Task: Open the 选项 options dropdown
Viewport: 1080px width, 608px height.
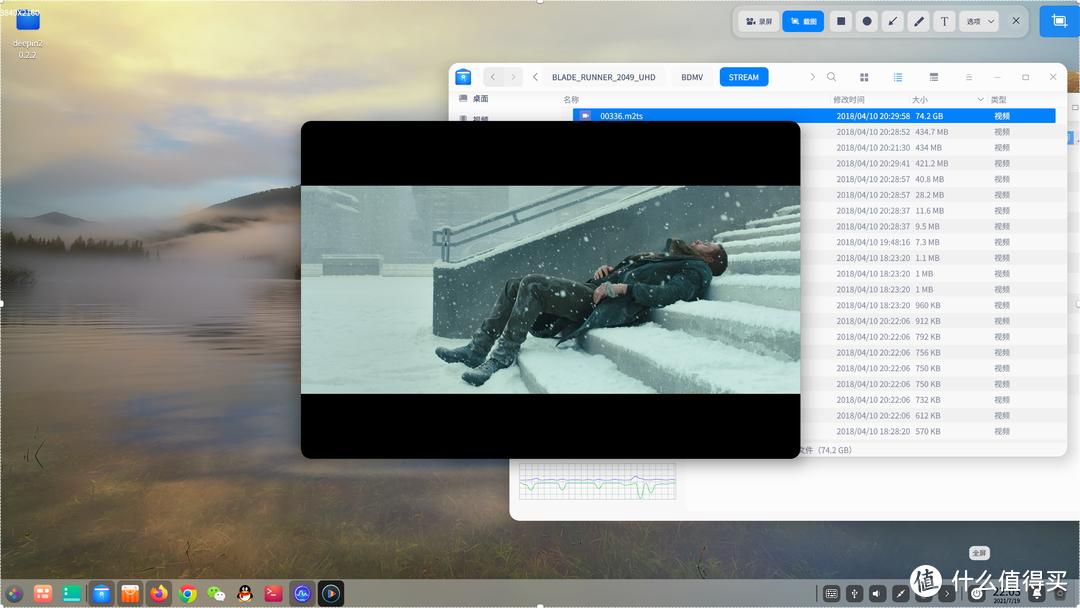Action: (x=977, y=21)
